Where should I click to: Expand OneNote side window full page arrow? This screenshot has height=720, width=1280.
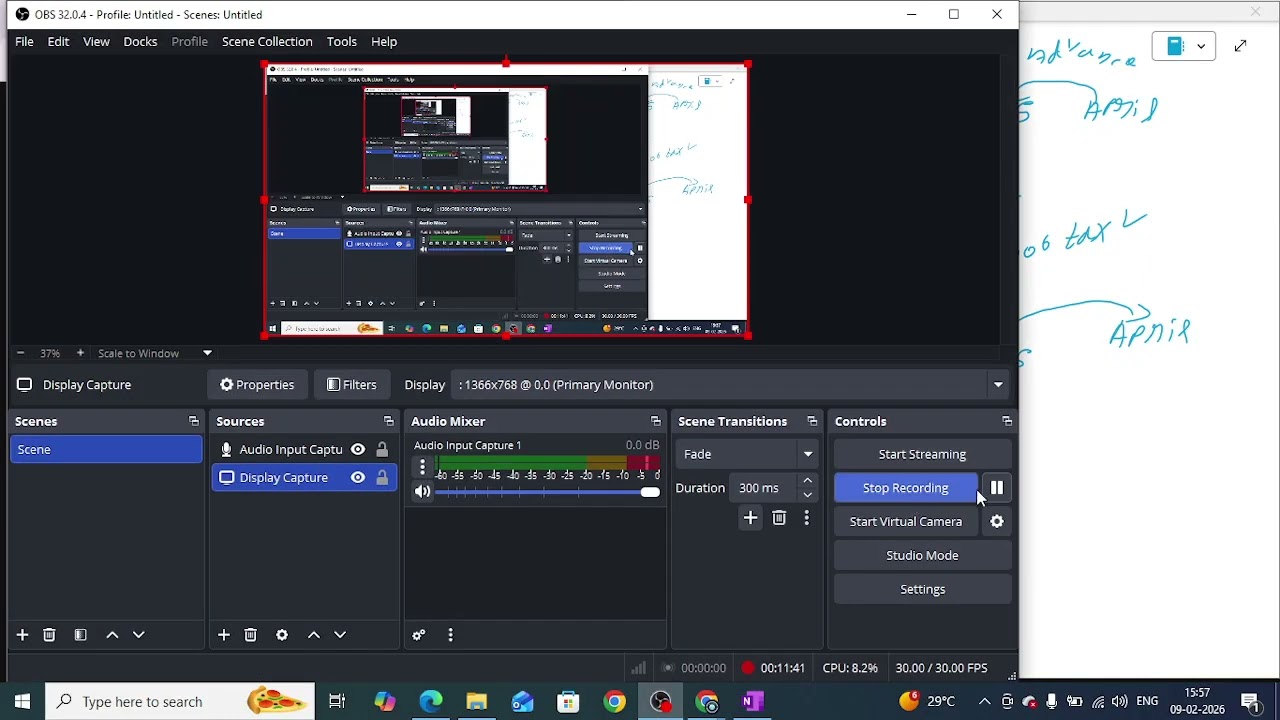[1240, 46]
